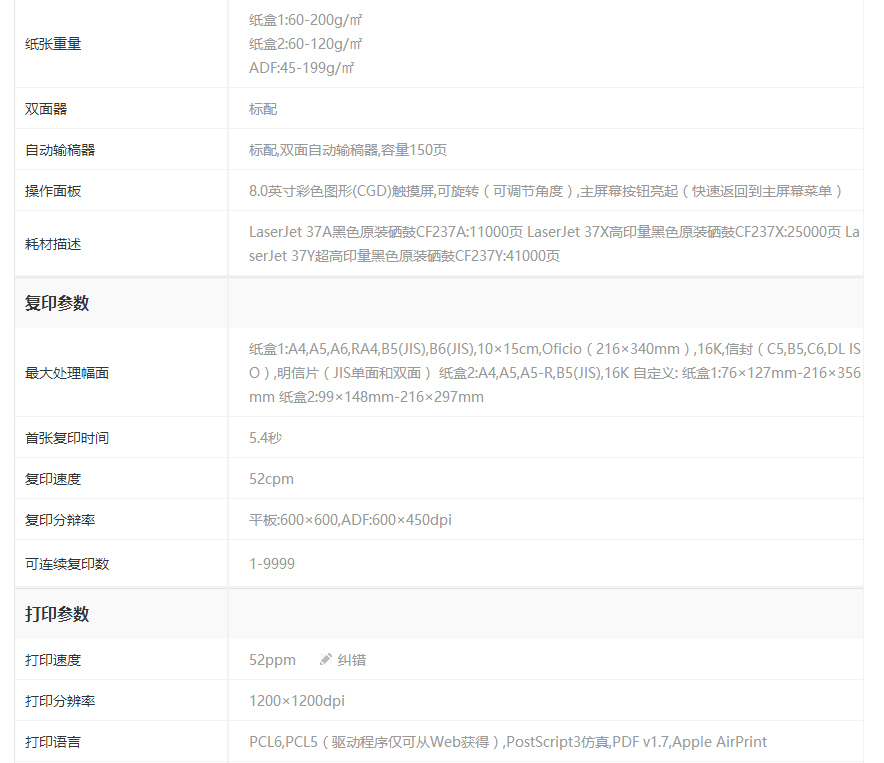Click the 双面器 row label
884x763 pixels.
tap(46, 109)
